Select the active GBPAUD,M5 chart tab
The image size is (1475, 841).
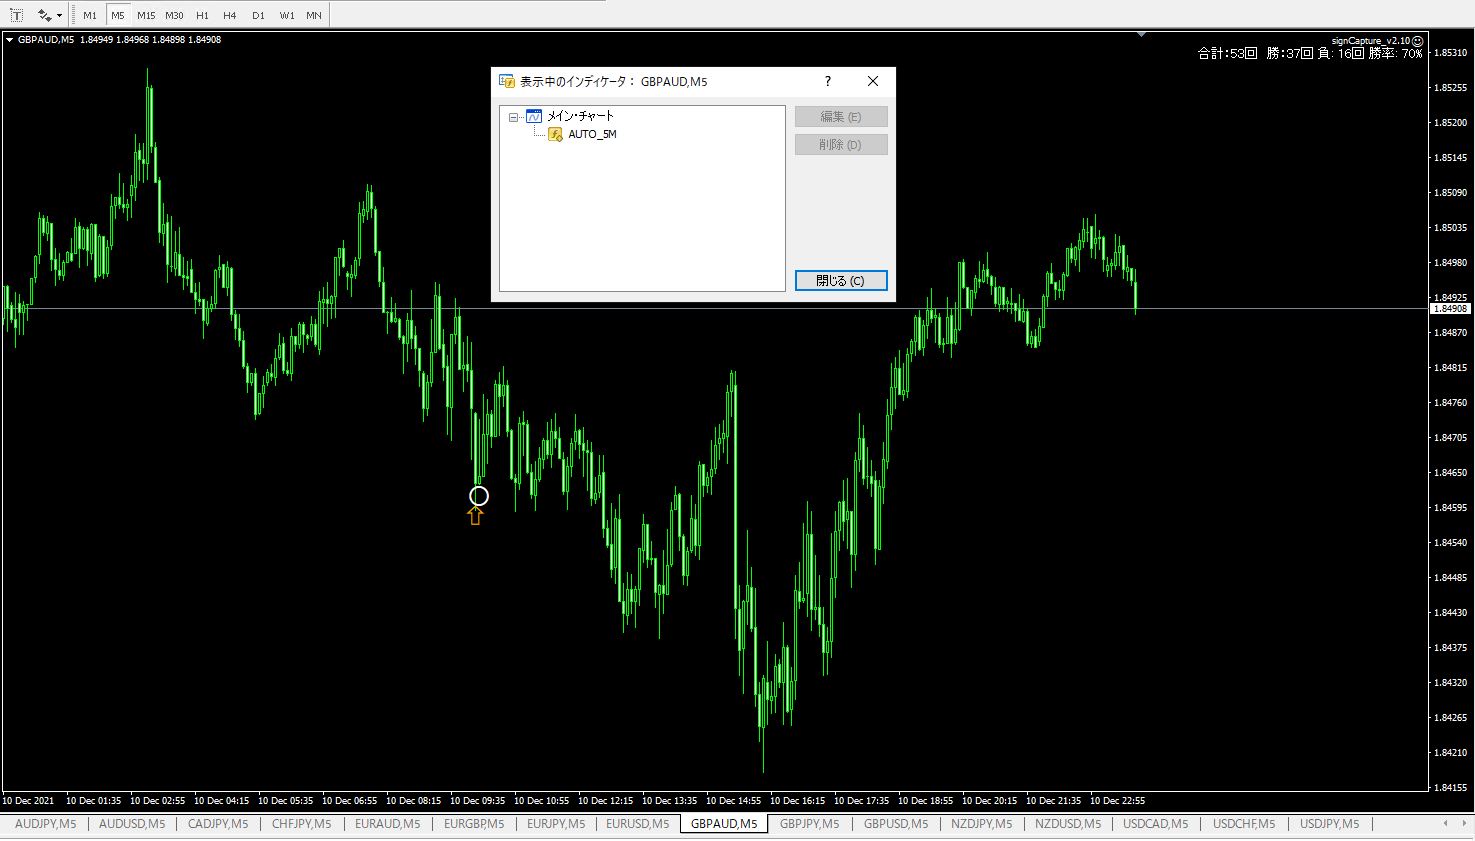point(724,824)
